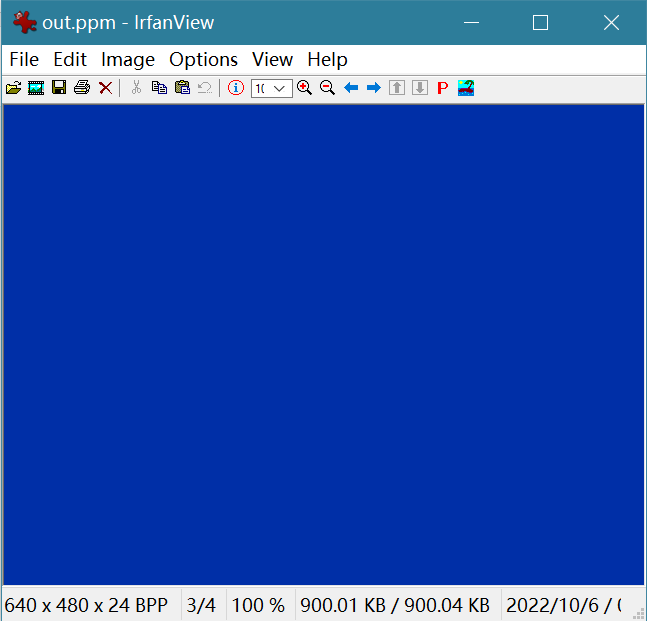
Task: Click the 640 x 480 x 24 BPP status field
Action: pos(87,605)
